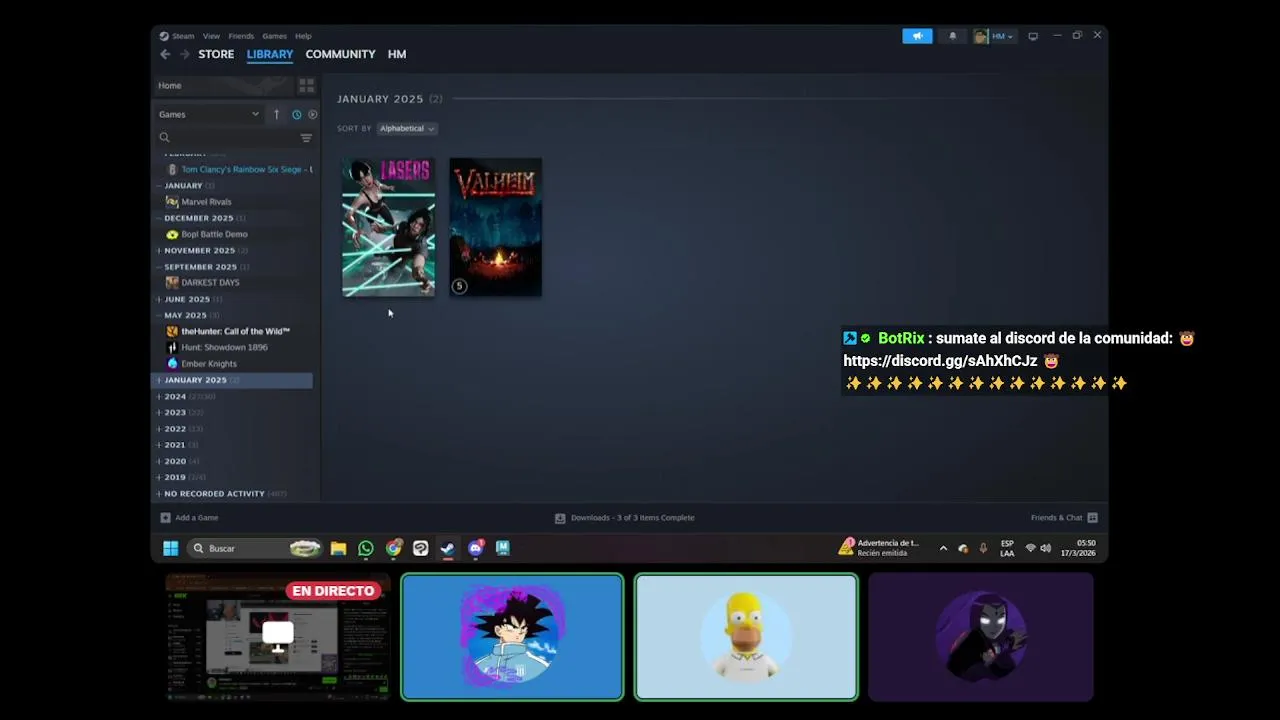1280x720 pixels.
Task: Open the Windows Start button
Action: pyautogui.click(x=170, y=548)
